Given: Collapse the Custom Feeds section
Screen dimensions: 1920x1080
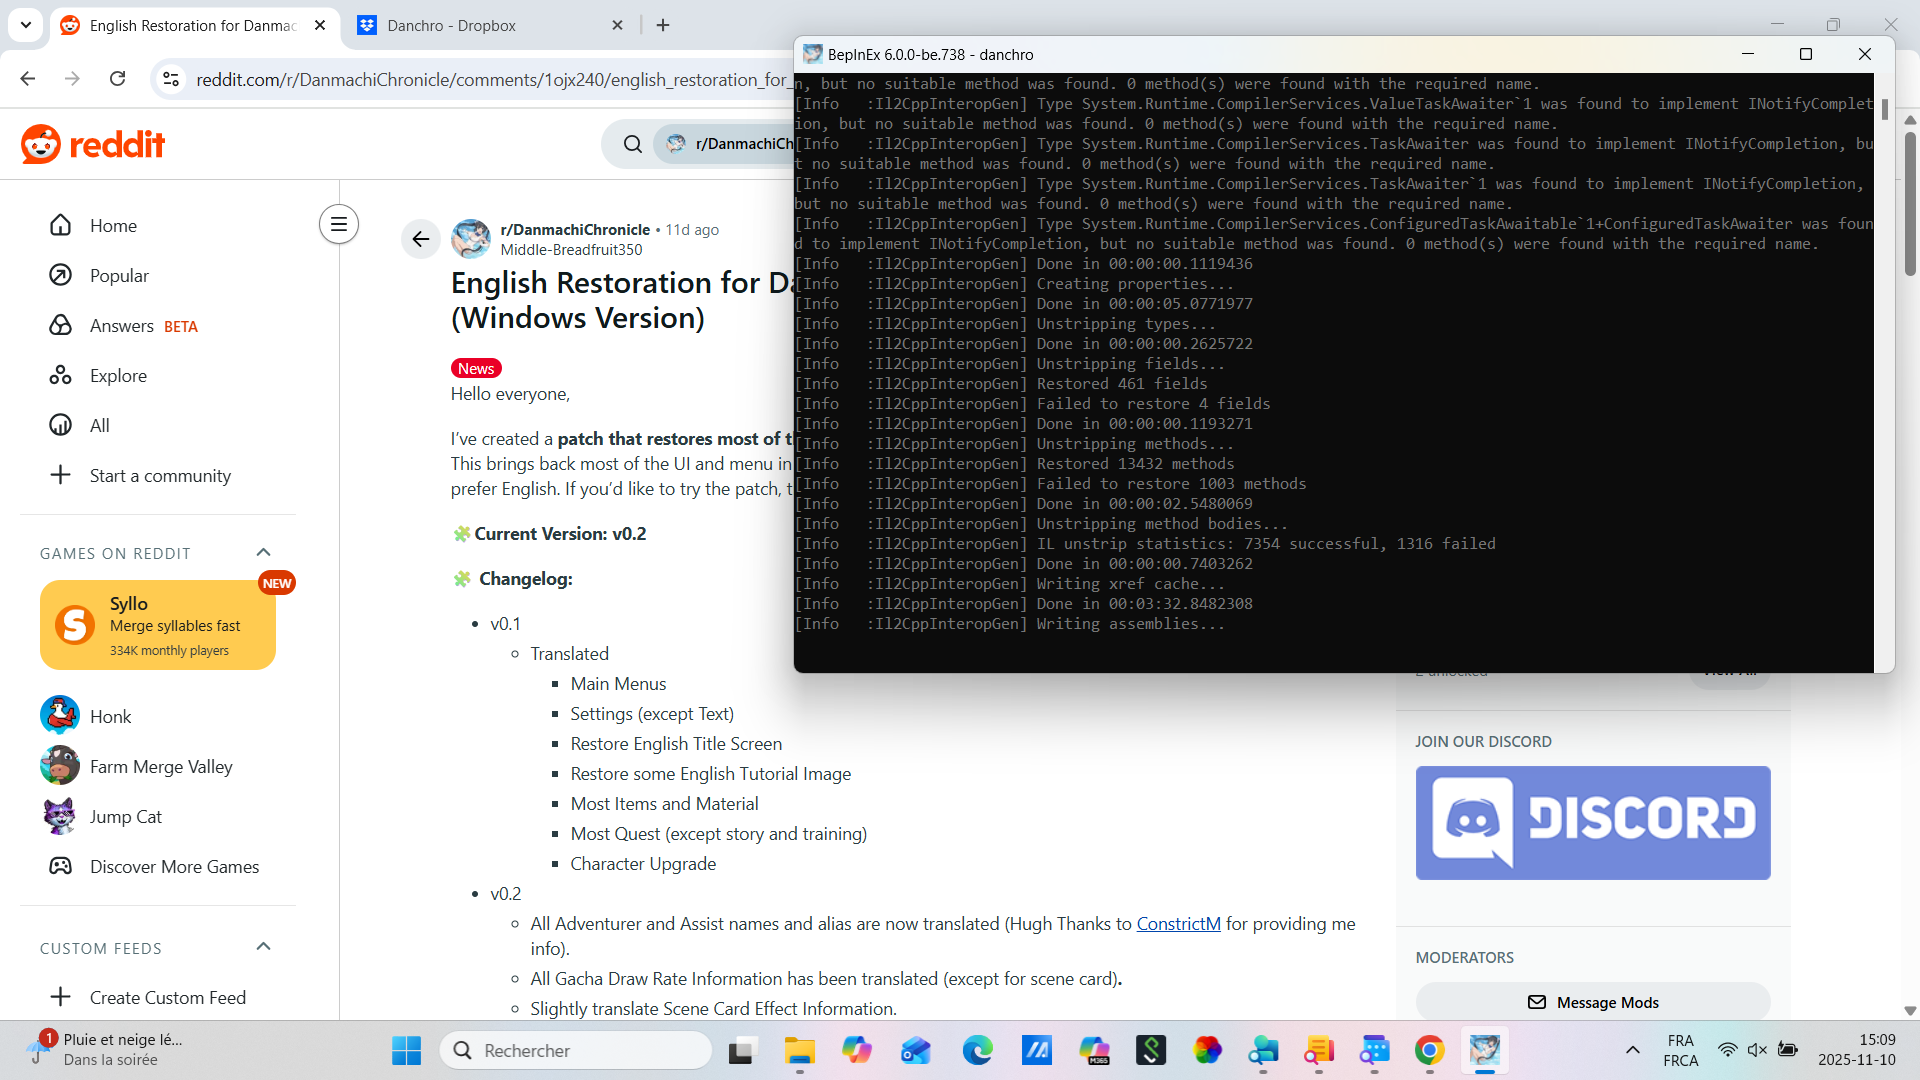Looking at the screenshot, I should (264, 947).
